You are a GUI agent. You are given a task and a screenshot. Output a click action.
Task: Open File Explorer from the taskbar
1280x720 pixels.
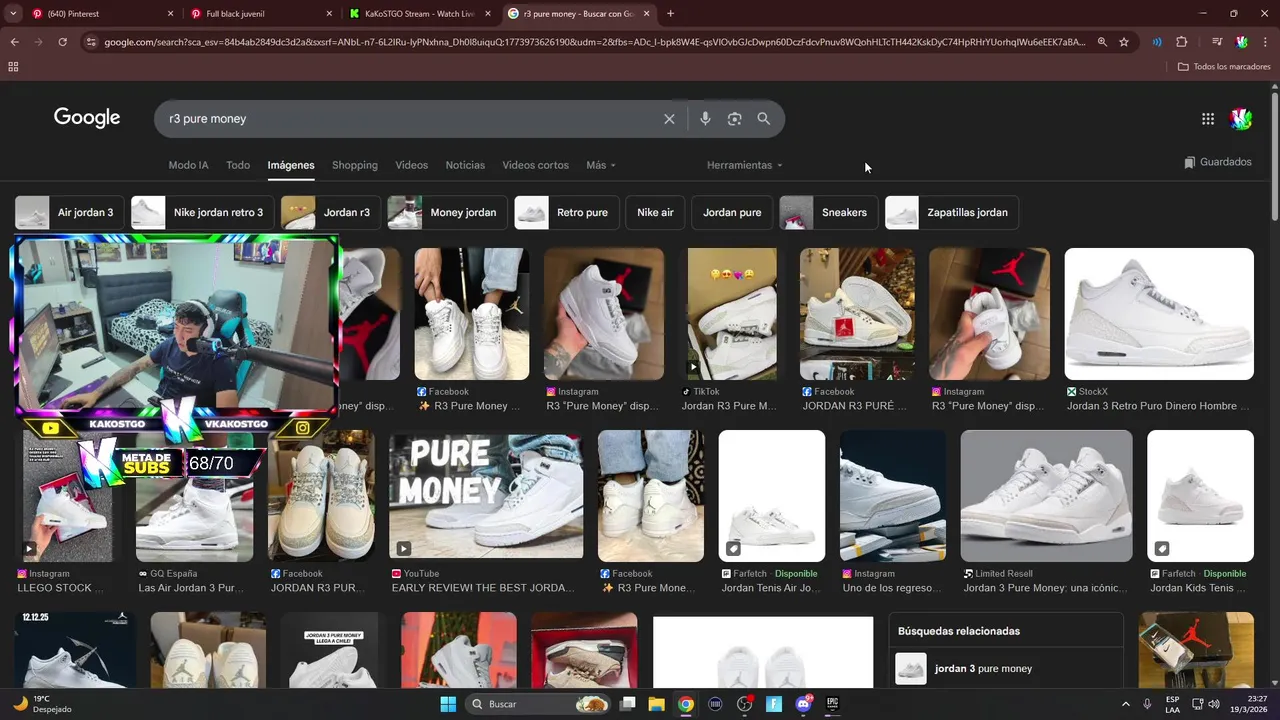(656, 704)
